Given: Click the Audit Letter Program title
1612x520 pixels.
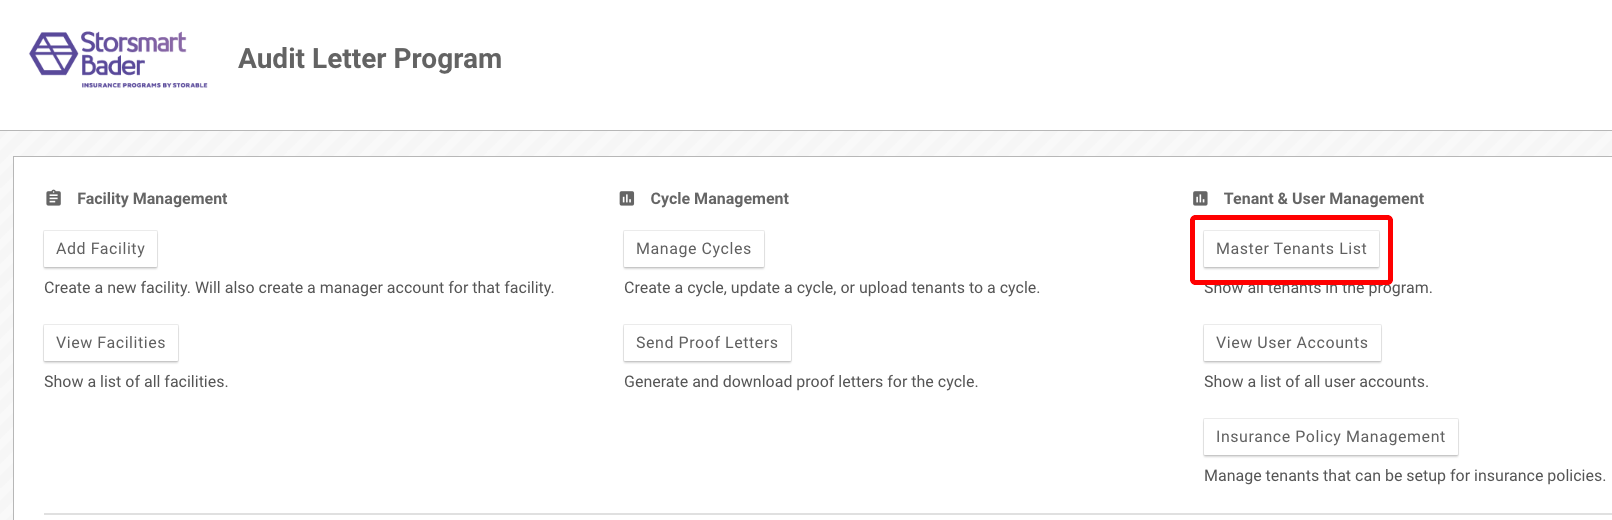Looking at the screenshot, I should pyautogui.click(x=370, y=59).
